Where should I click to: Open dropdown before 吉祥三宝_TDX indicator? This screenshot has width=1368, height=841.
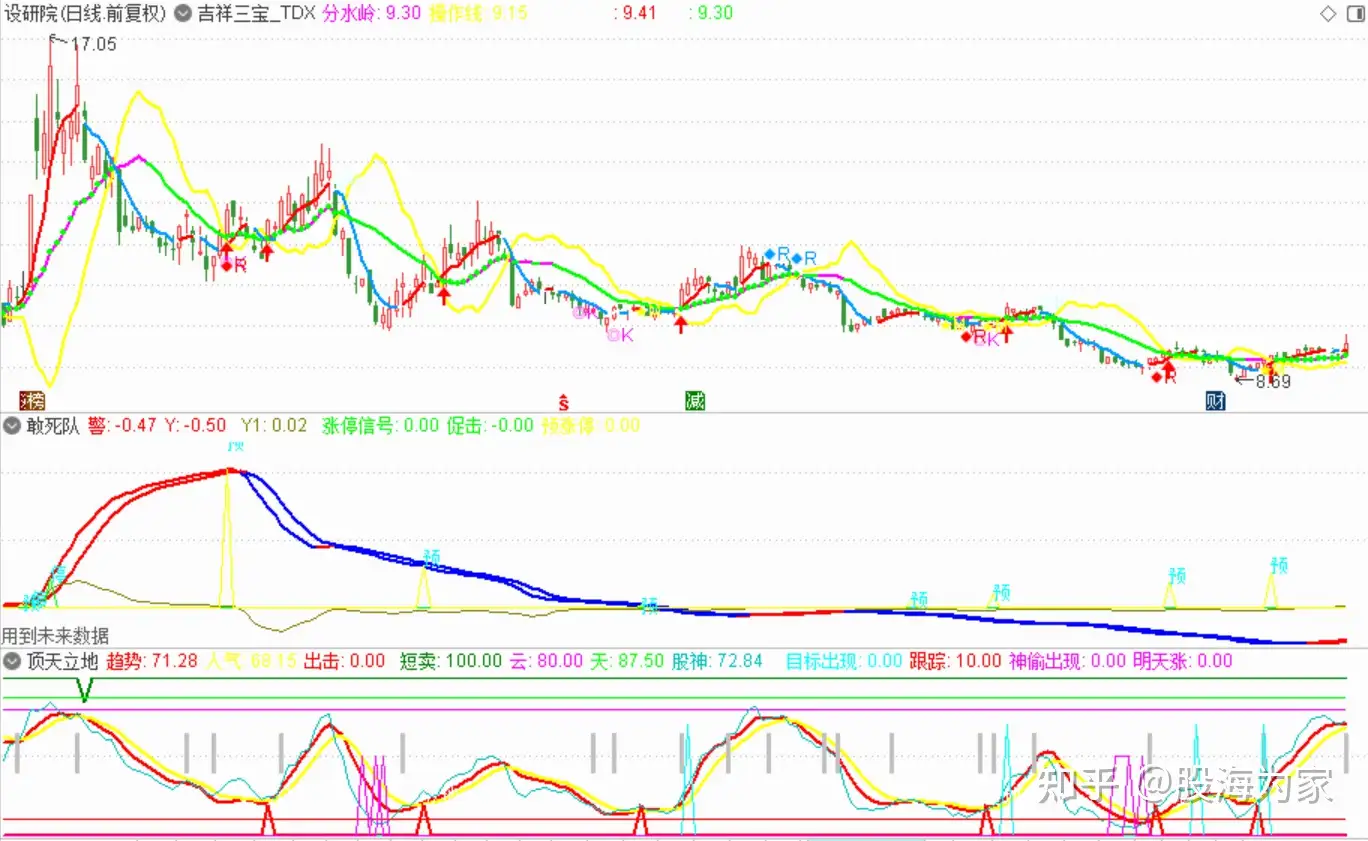[x=183, y=13]
